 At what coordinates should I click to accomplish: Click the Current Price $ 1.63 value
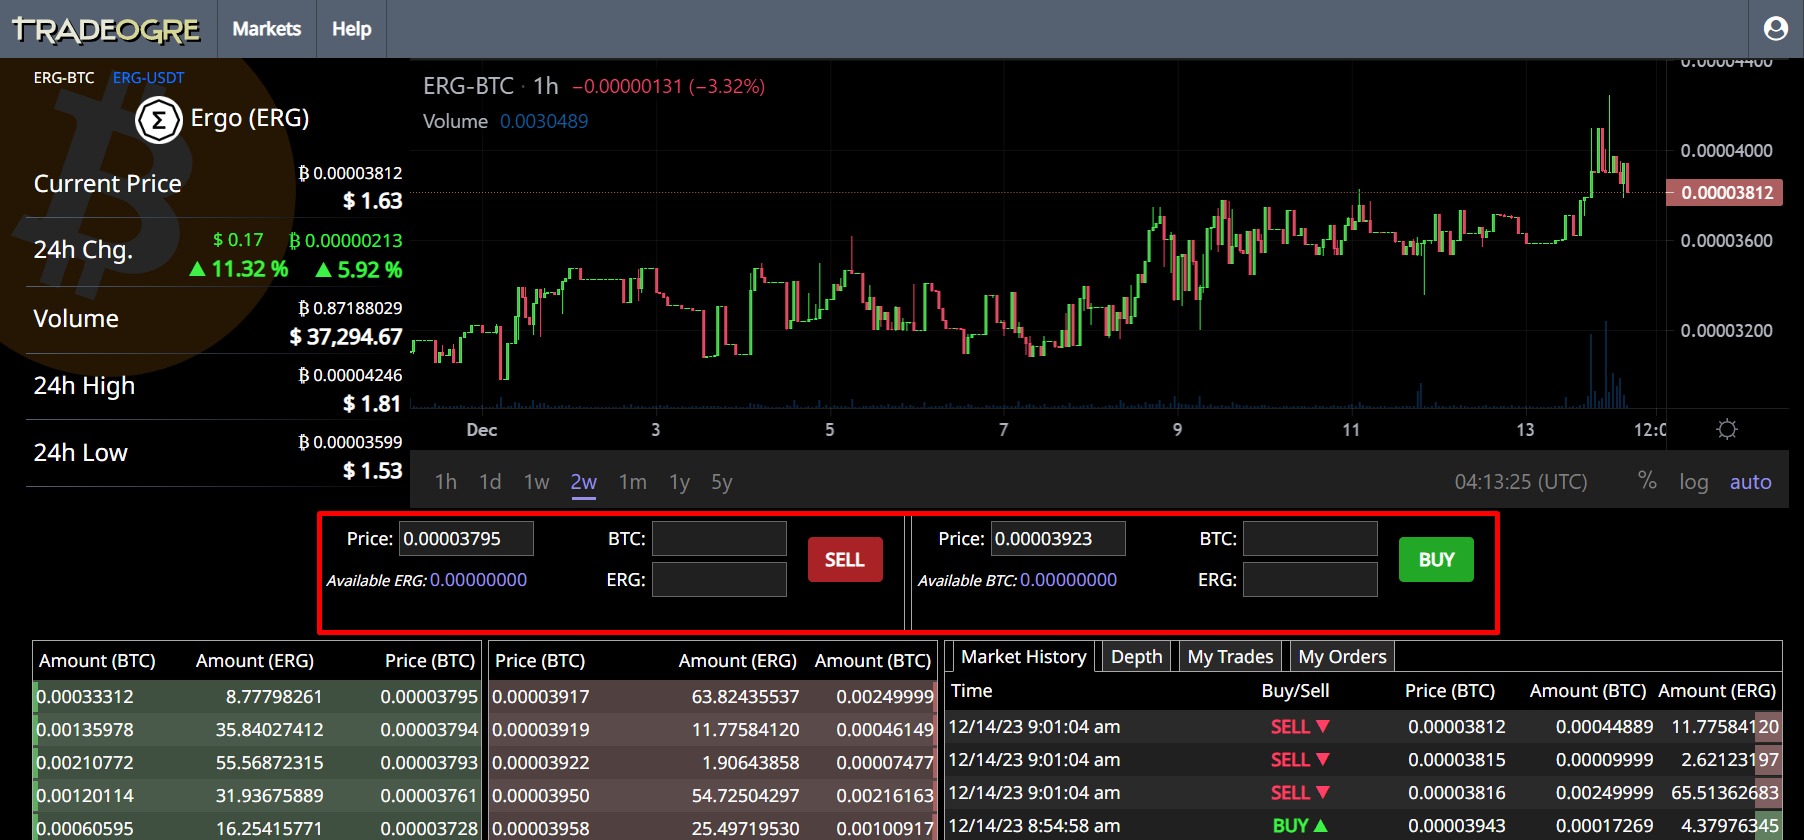(x=372, y=201)
